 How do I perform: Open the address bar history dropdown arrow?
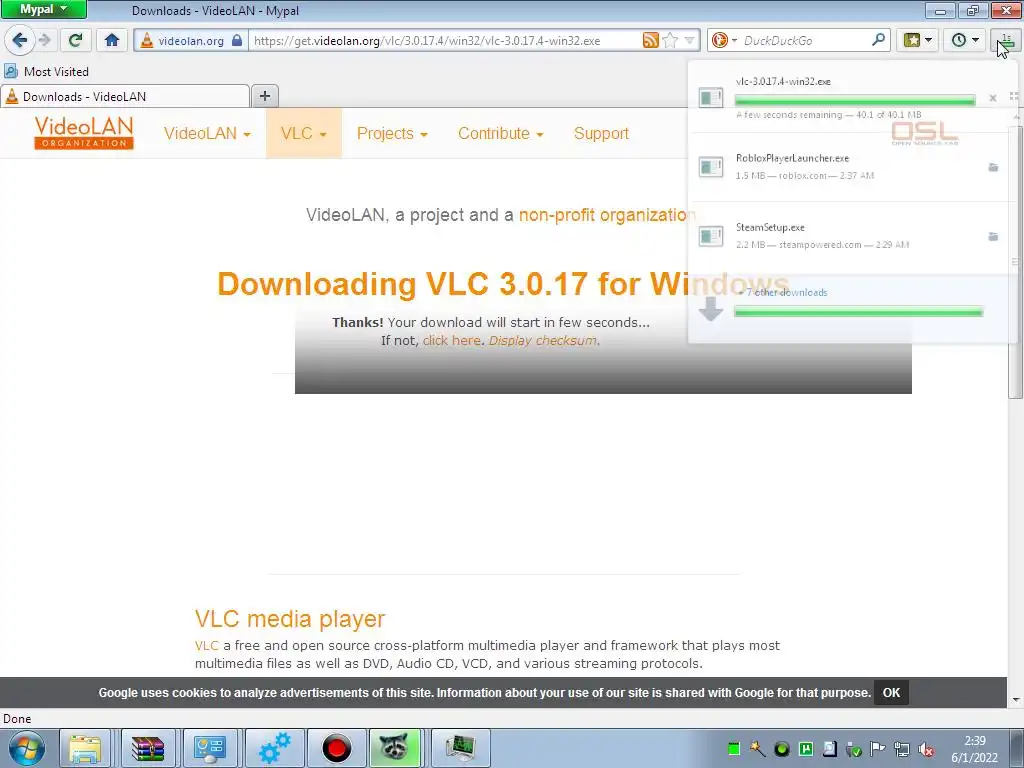[690, 40]
